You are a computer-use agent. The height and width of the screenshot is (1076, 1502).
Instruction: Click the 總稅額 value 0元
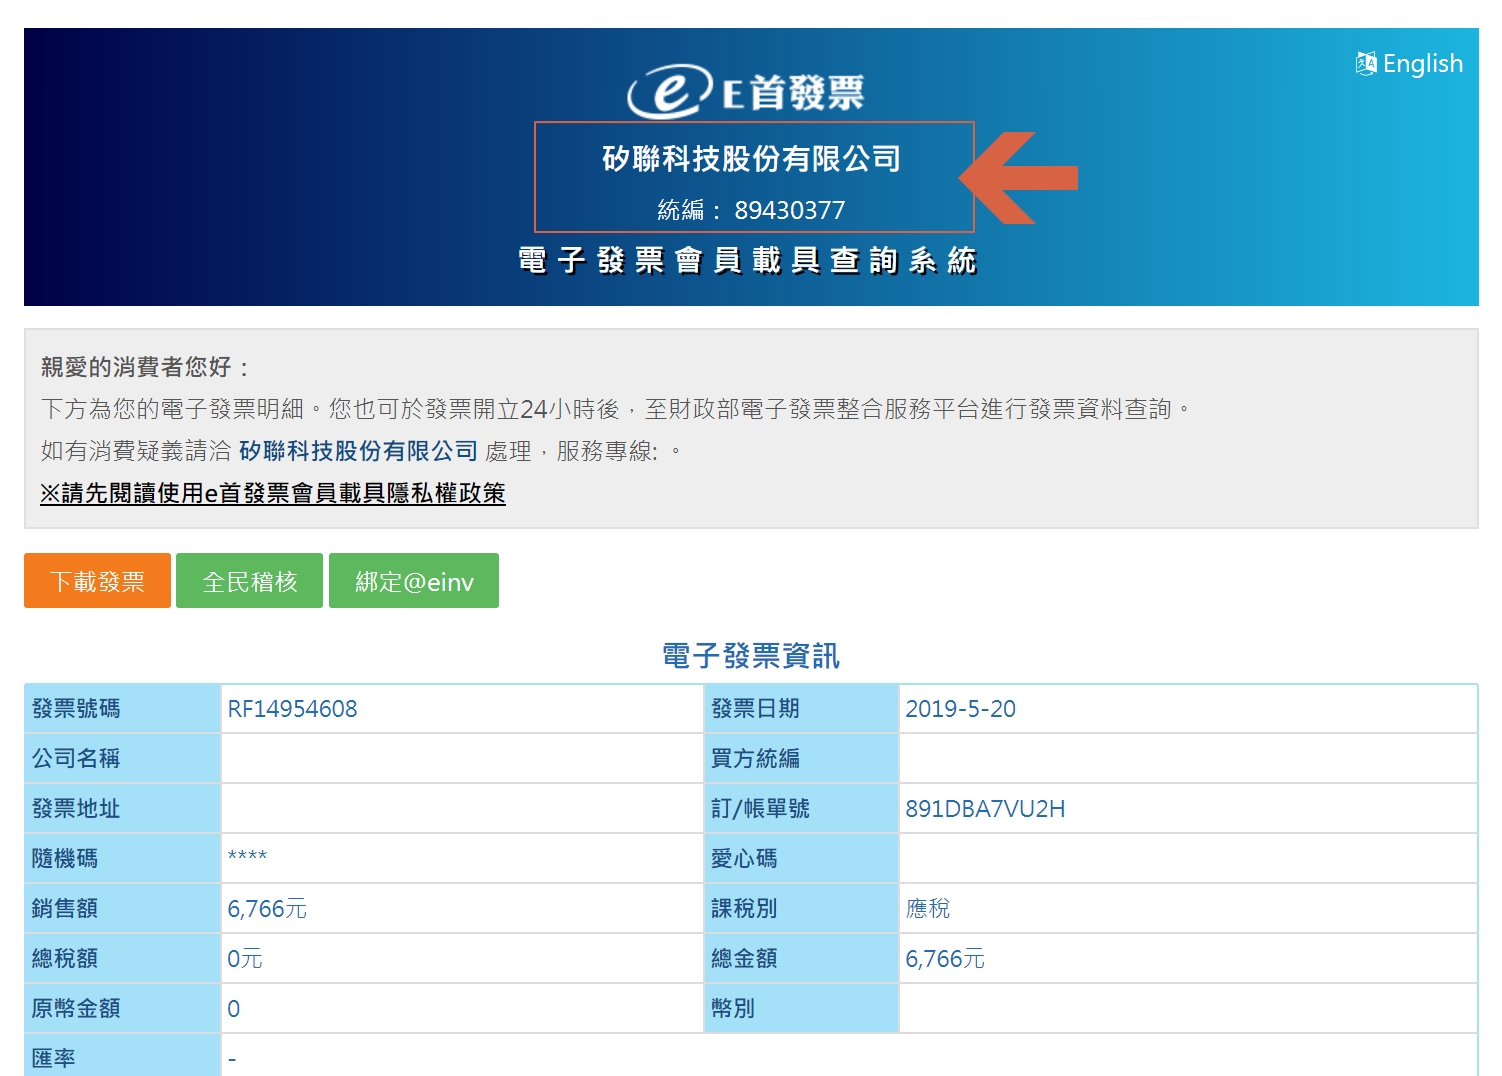(245, 959)
